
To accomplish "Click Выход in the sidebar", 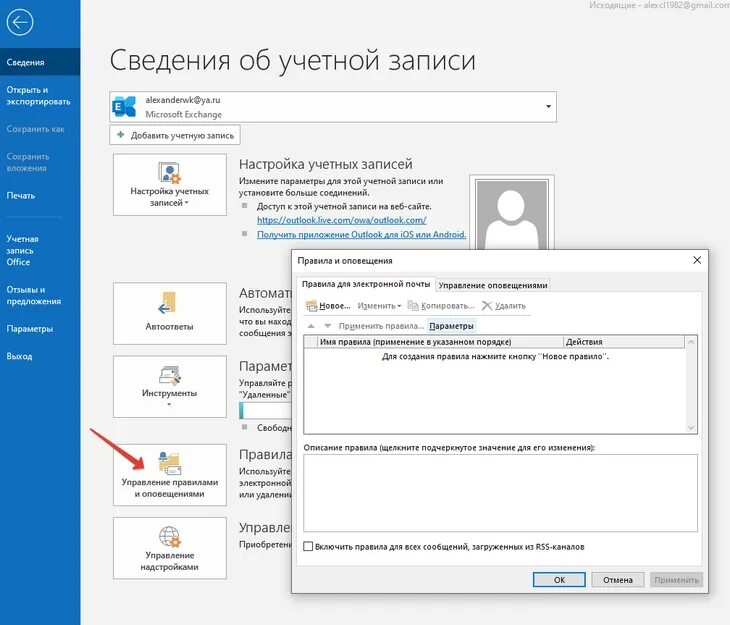I will (20, 356).
